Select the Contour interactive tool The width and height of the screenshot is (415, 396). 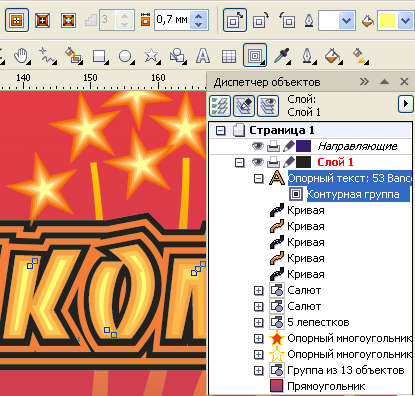coord(255,55)
